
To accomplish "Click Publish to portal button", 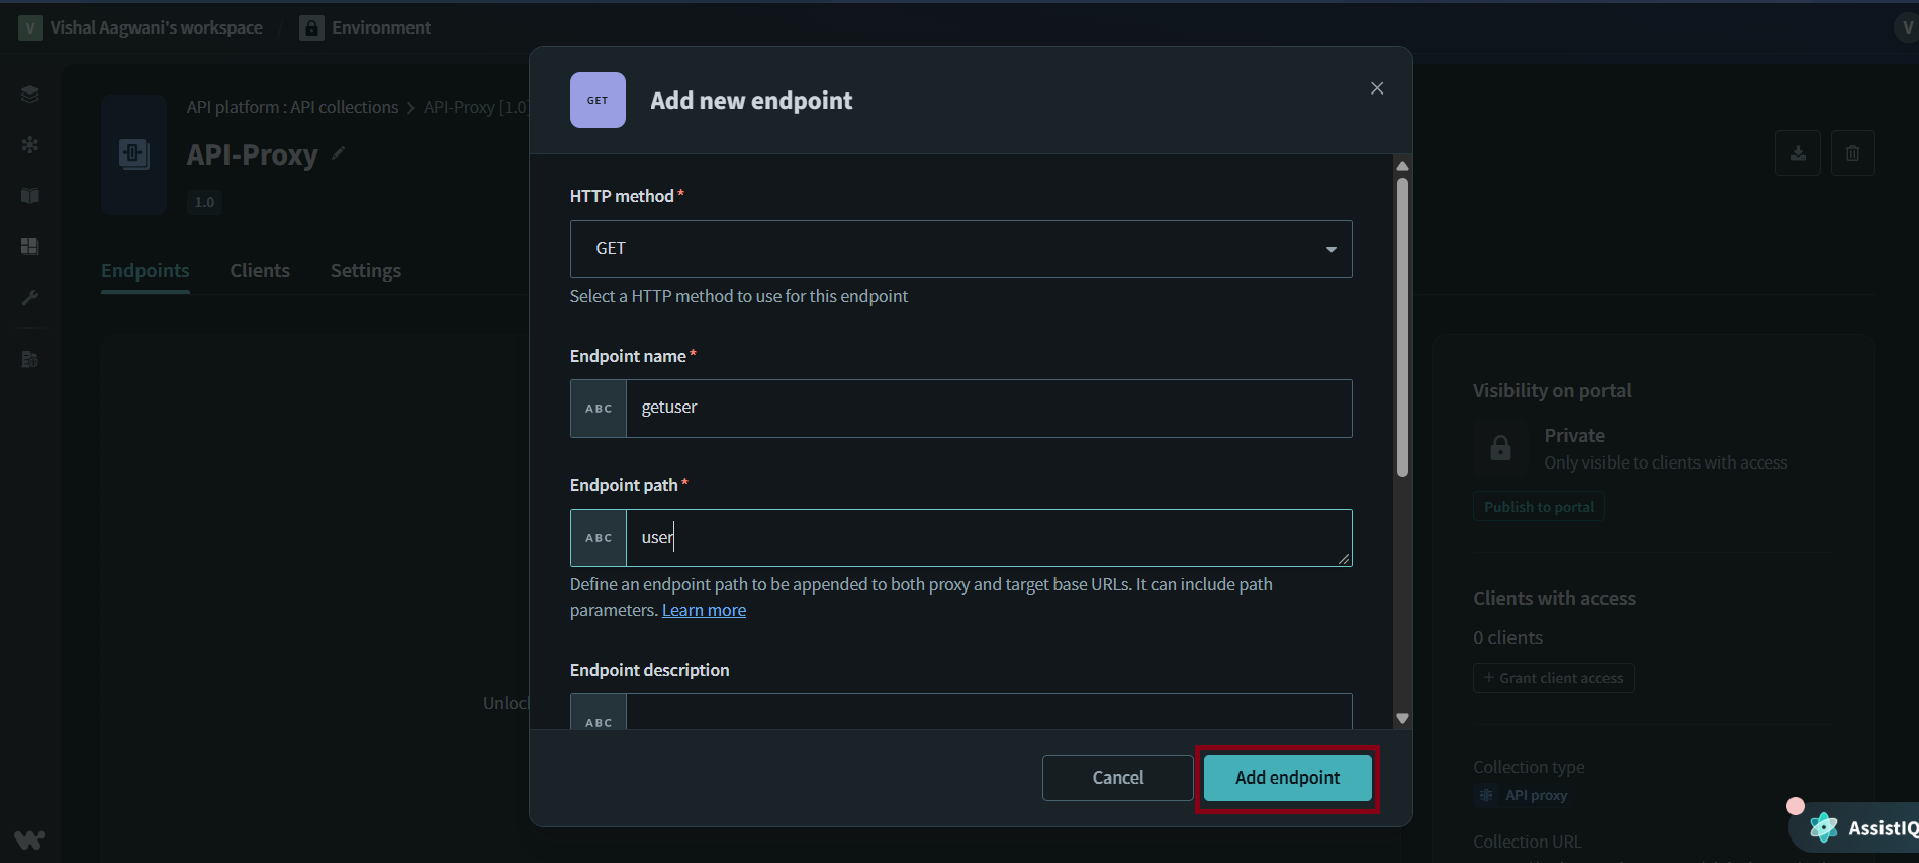I will coord(1539,507).
